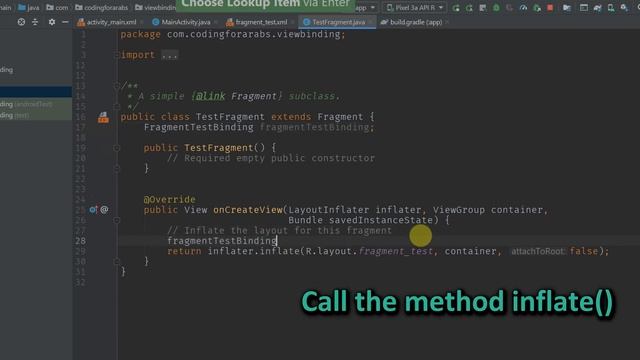Image resolution: width=640 pixels, height=360 pixels.
Task: Click the green Debug app bug icon
Action: [496, 8]
